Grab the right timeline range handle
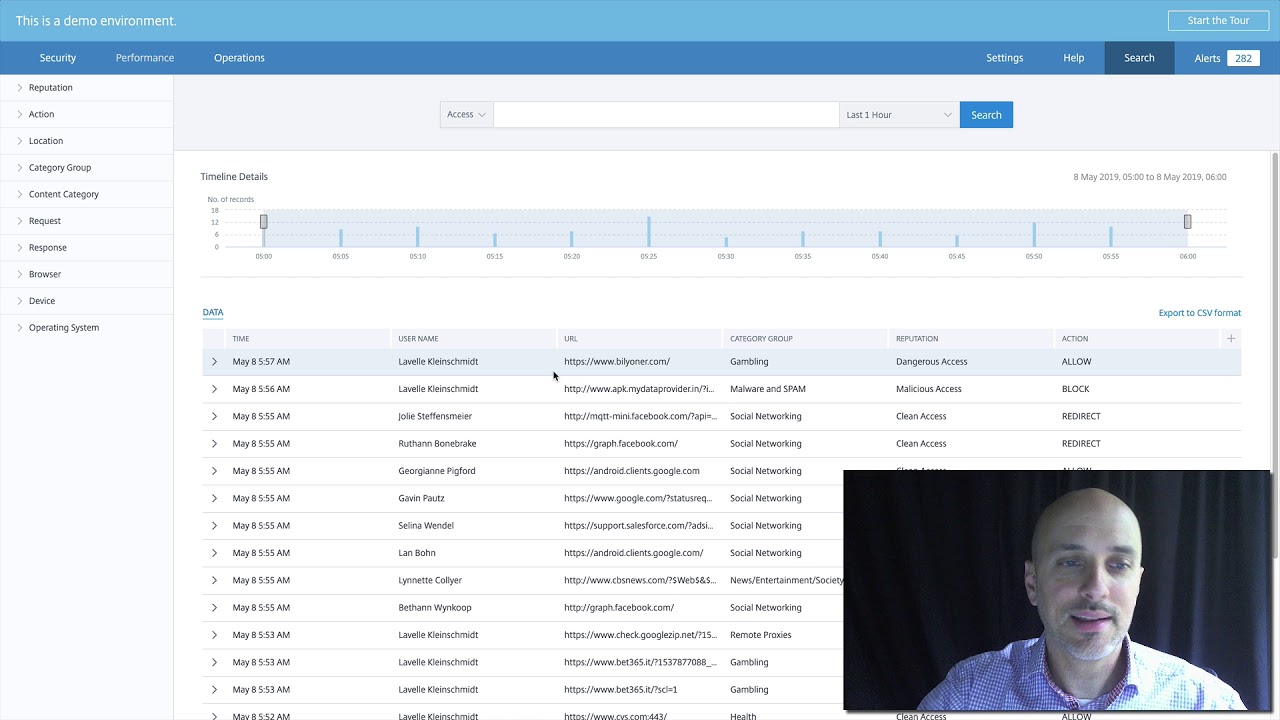The image size is (1280, 720). [x=1188, y=221]
